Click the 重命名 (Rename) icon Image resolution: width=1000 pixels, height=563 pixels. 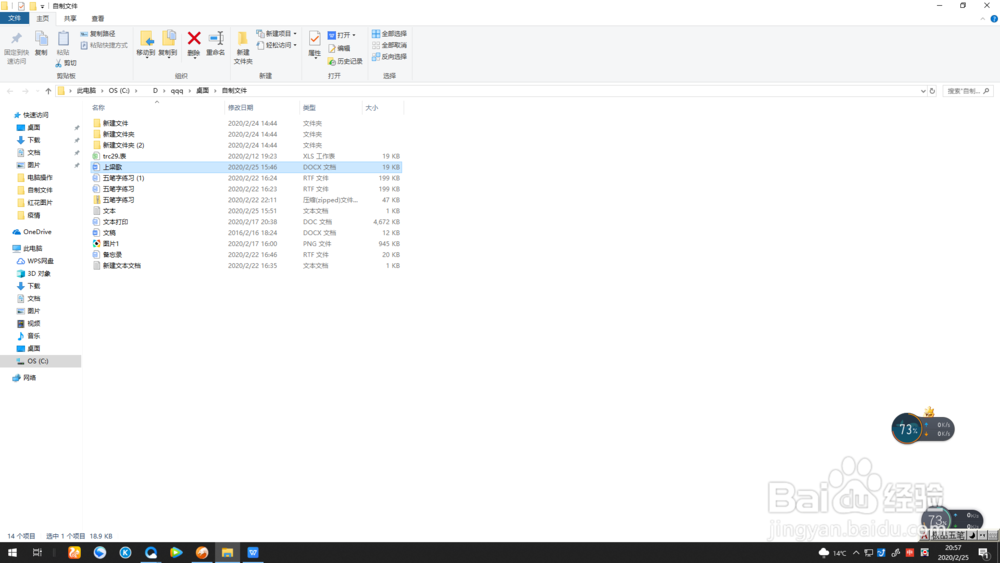(x=216, y=38)
